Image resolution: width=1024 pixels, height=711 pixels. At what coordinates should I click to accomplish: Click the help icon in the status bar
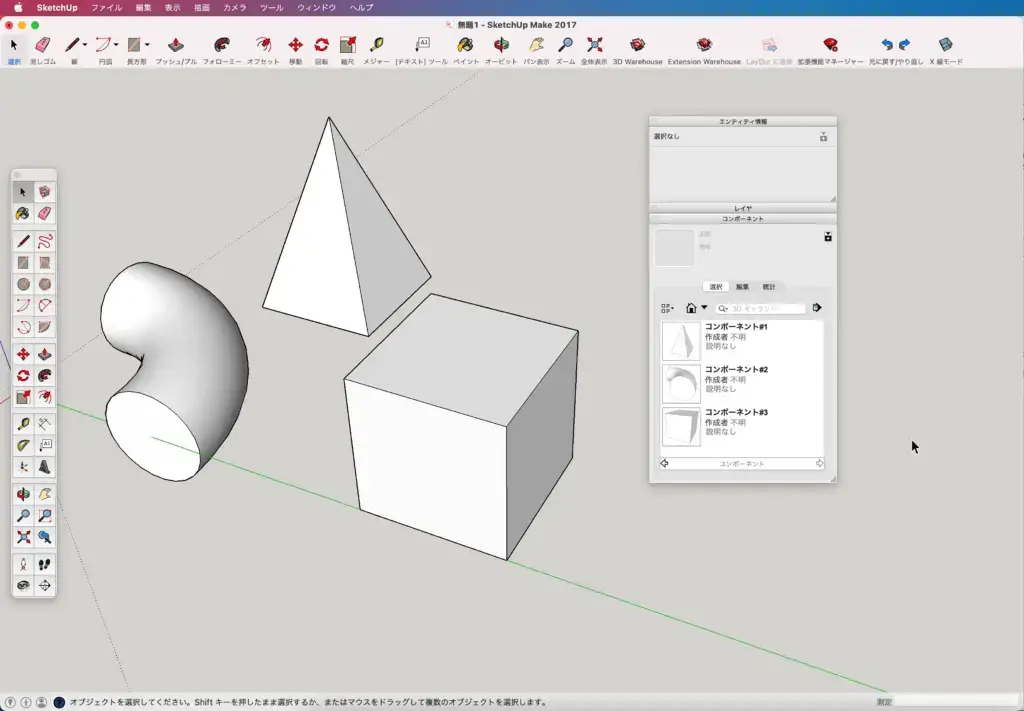pyautogui.click(x=58, y=703)
